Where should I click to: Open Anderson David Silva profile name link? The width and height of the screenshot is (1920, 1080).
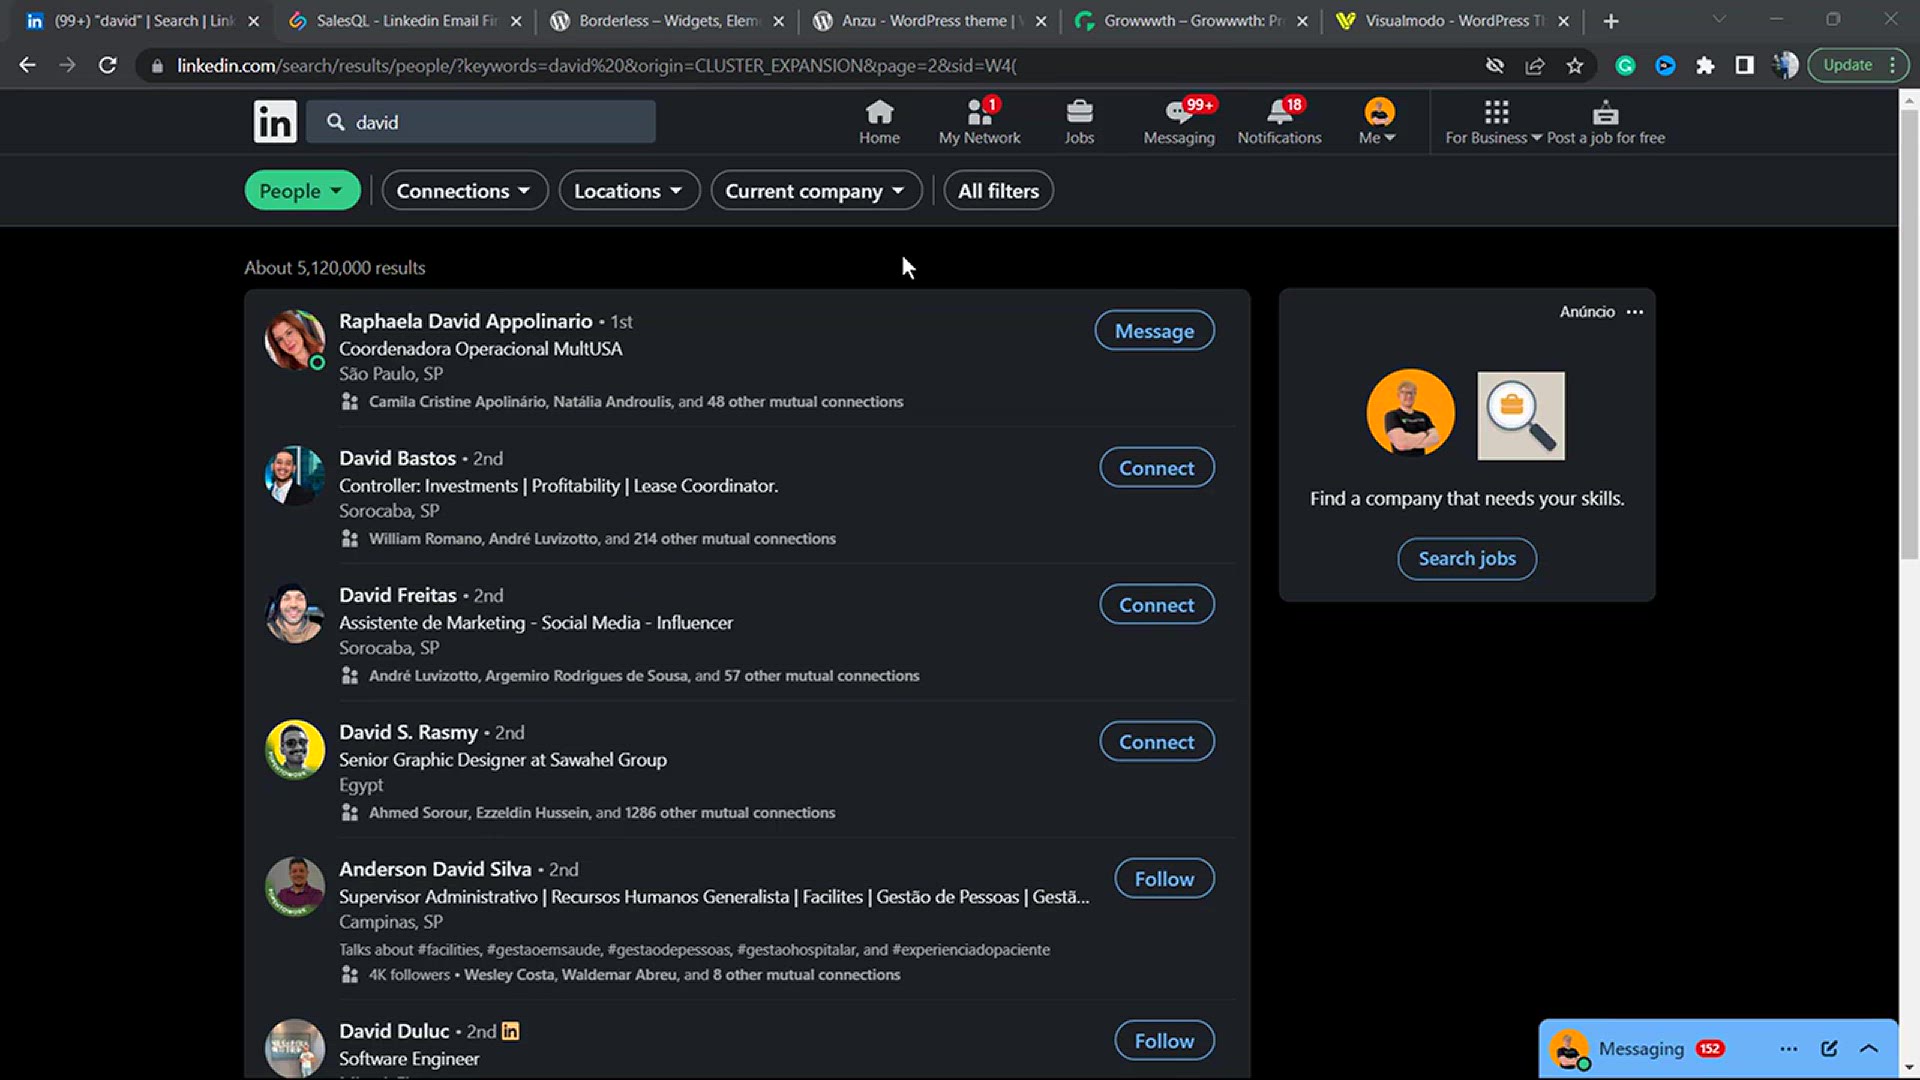(x=435, y=869)
